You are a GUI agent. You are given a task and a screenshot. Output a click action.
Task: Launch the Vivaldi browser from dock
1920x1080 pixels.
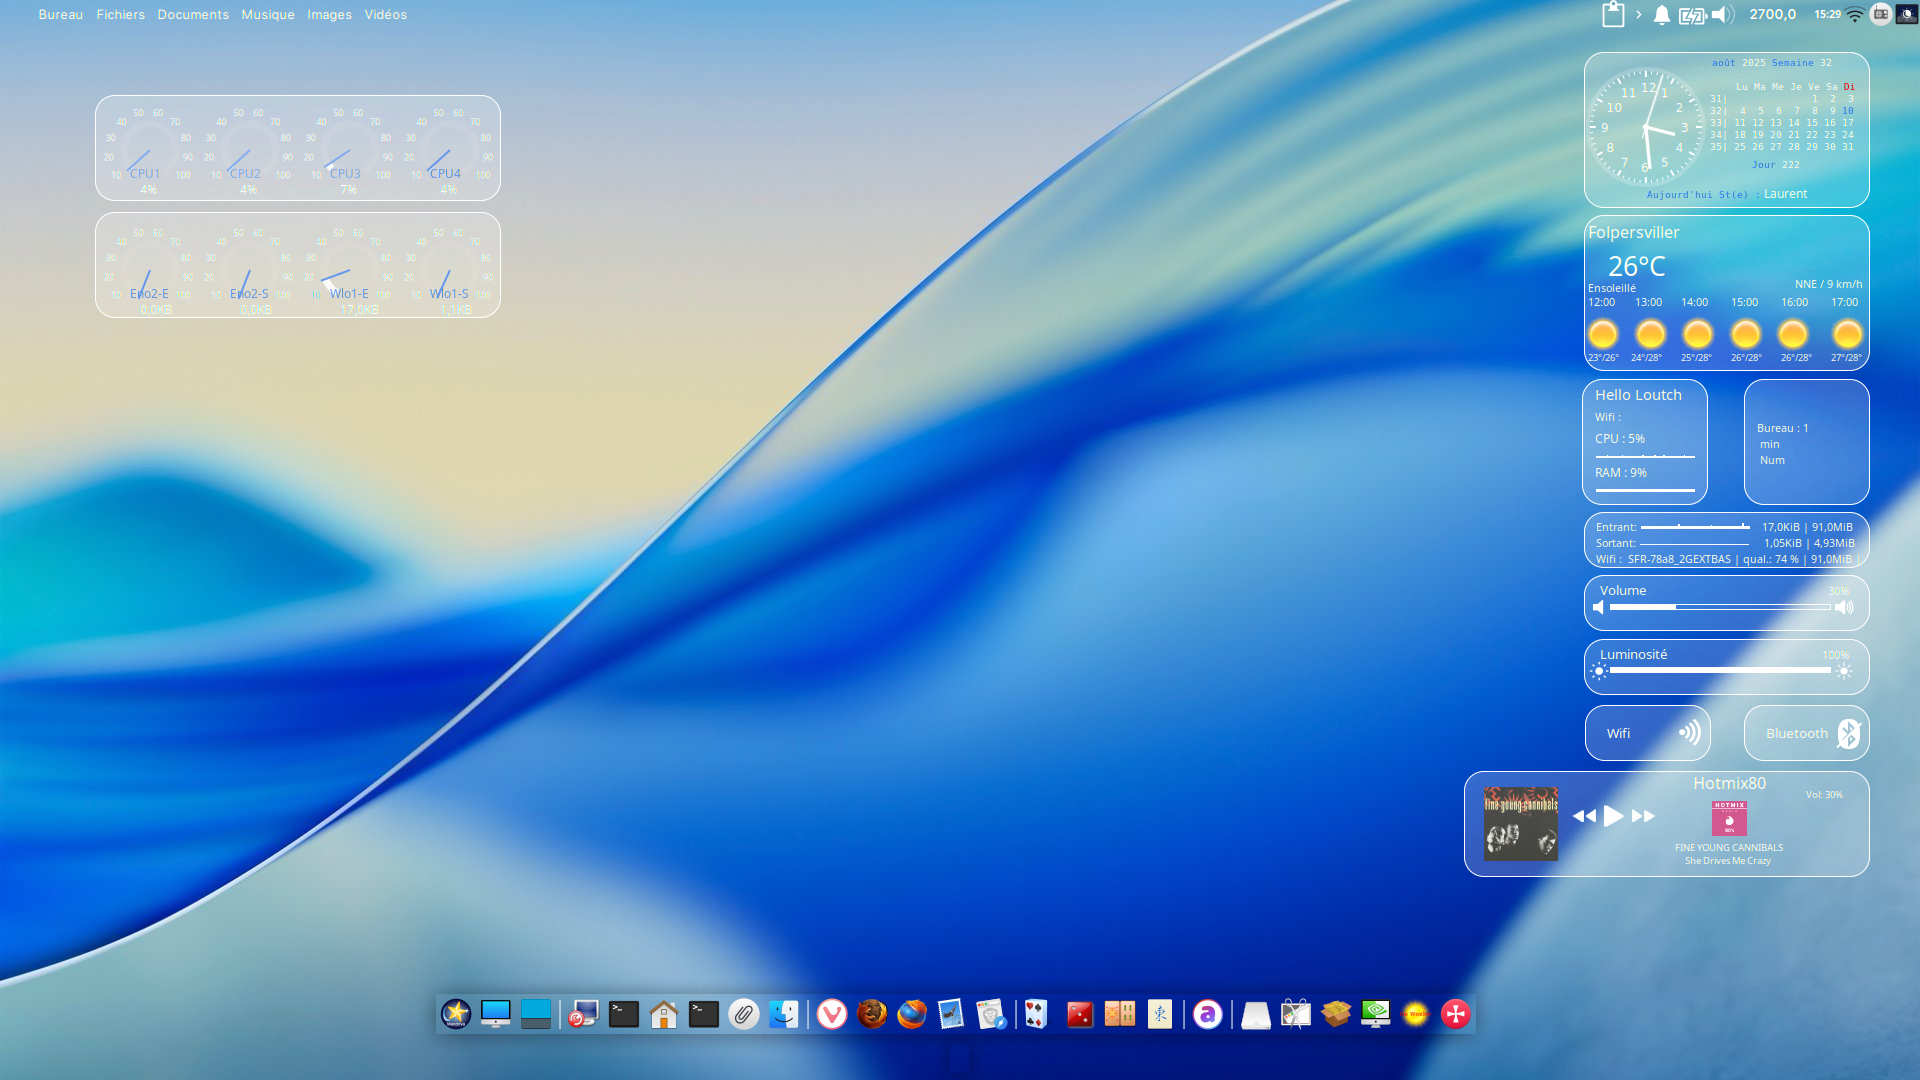click(832, 1014)
